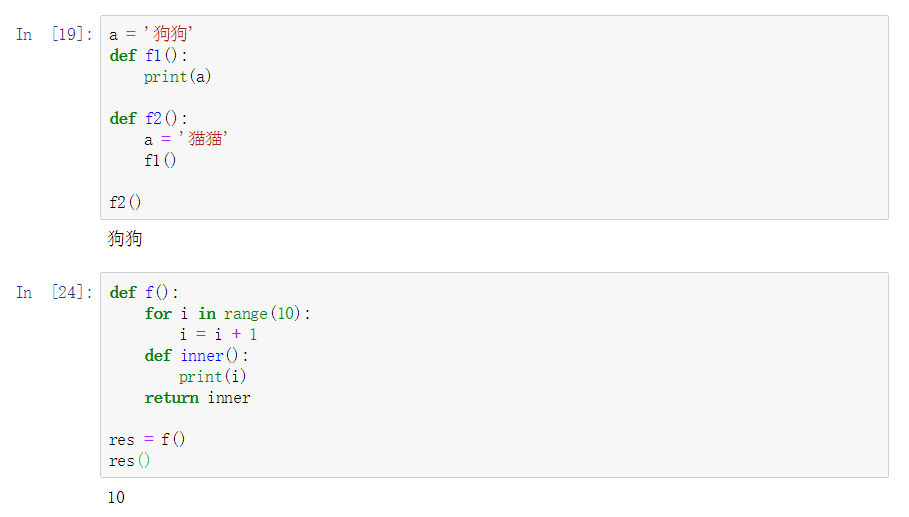Click the def inner(): line
The height and width of the screenshot is (517, 909).
(196, 356)
